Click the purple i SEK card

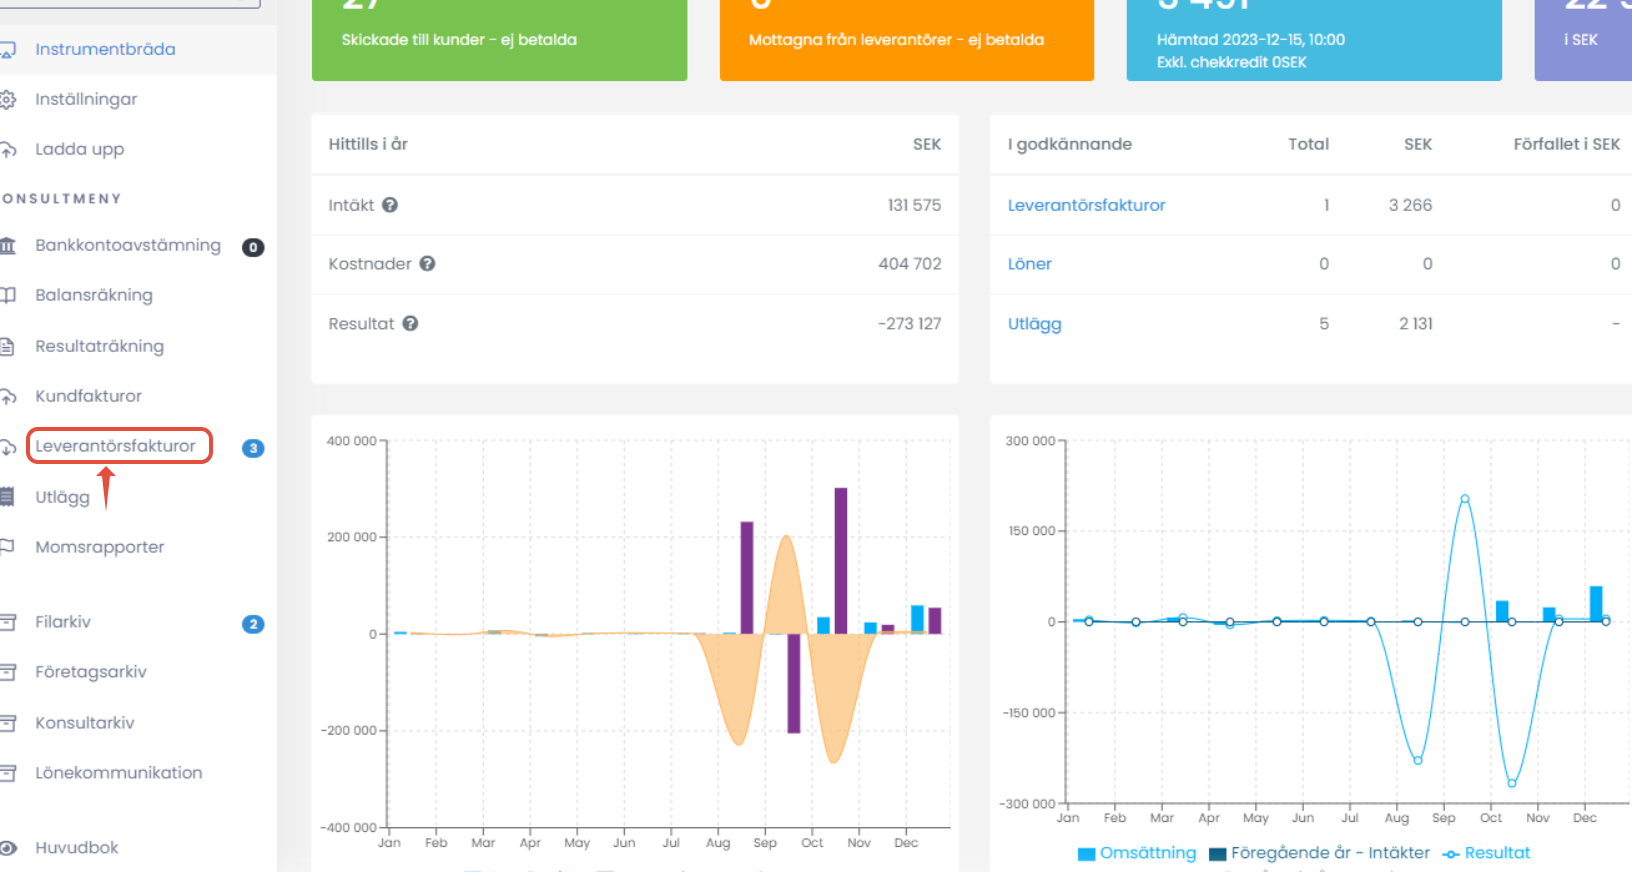point(1583,40)
